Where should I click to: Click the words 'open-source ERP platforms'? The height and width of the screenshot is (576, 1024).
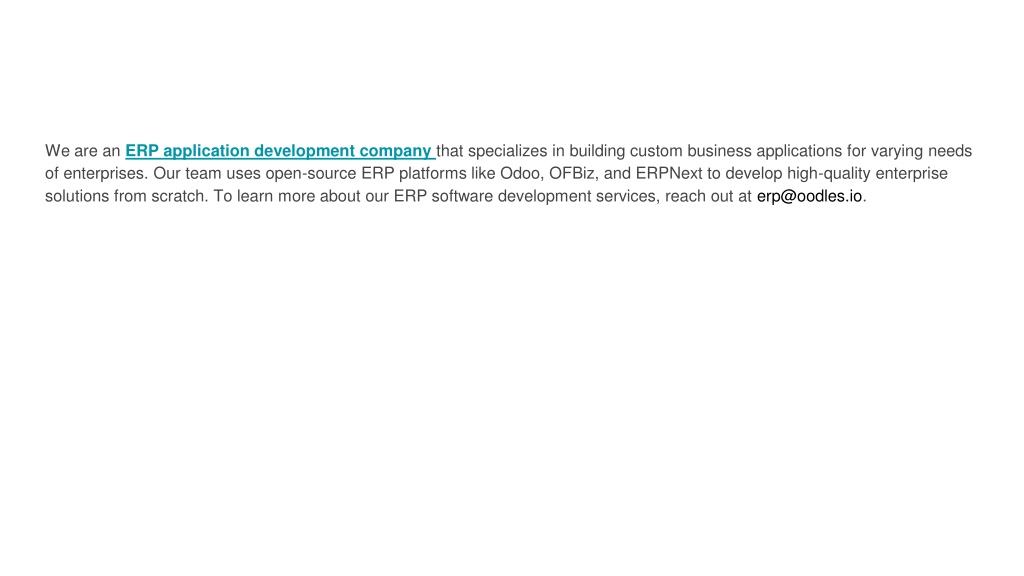[x=366, y=174]
